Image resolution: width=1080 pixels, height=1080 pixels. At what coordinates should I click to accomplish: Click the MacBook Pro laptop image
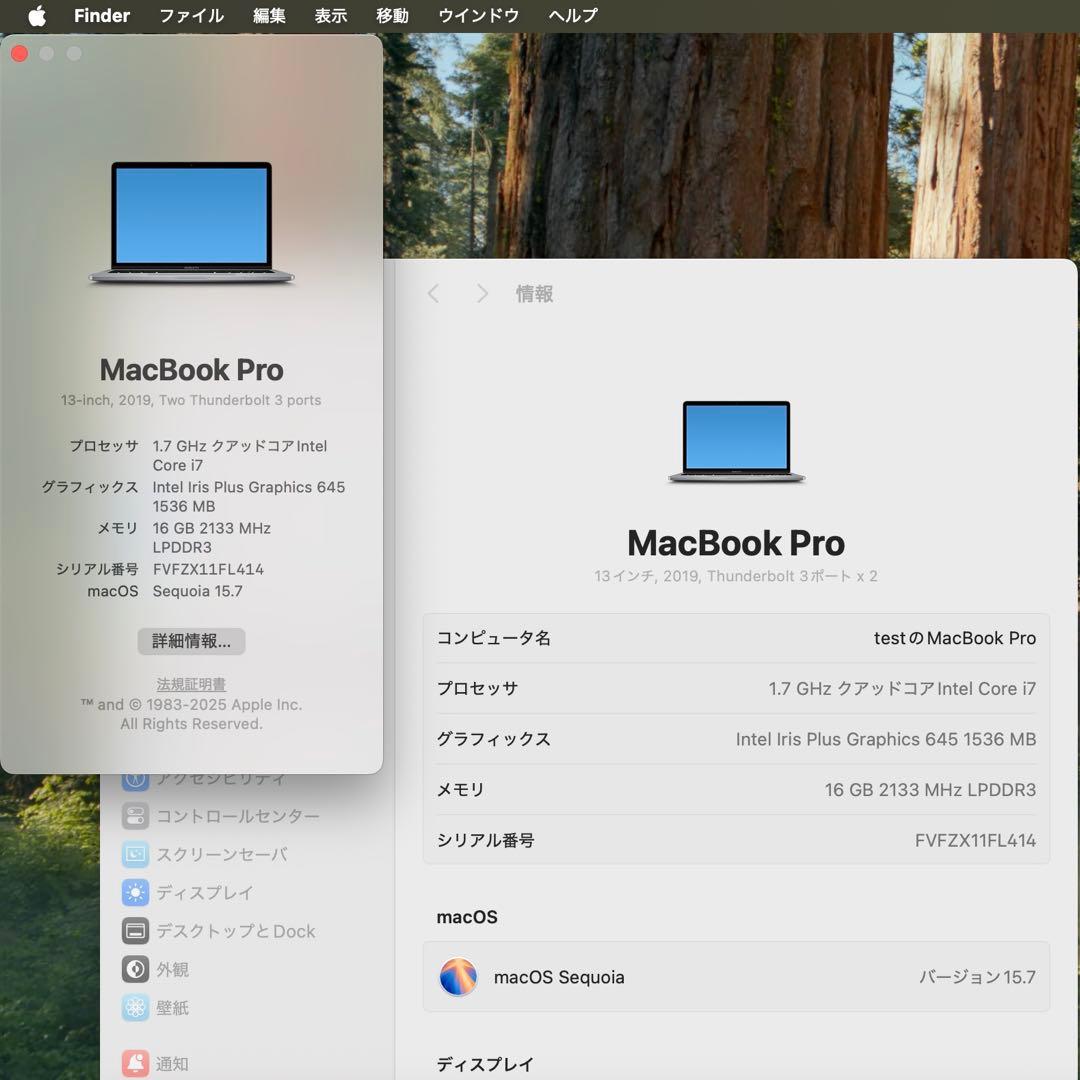(736, 440)
